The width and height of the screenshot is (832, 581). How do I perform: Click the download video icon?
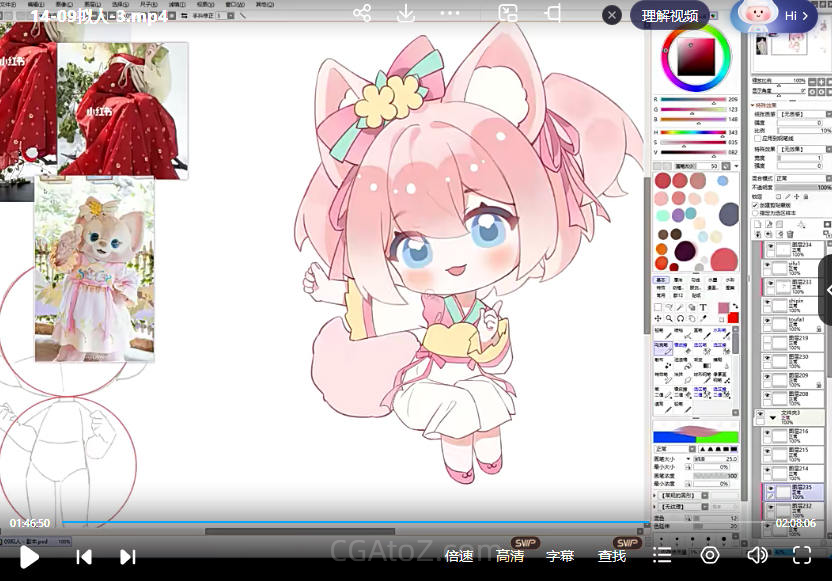pos(406,13)
